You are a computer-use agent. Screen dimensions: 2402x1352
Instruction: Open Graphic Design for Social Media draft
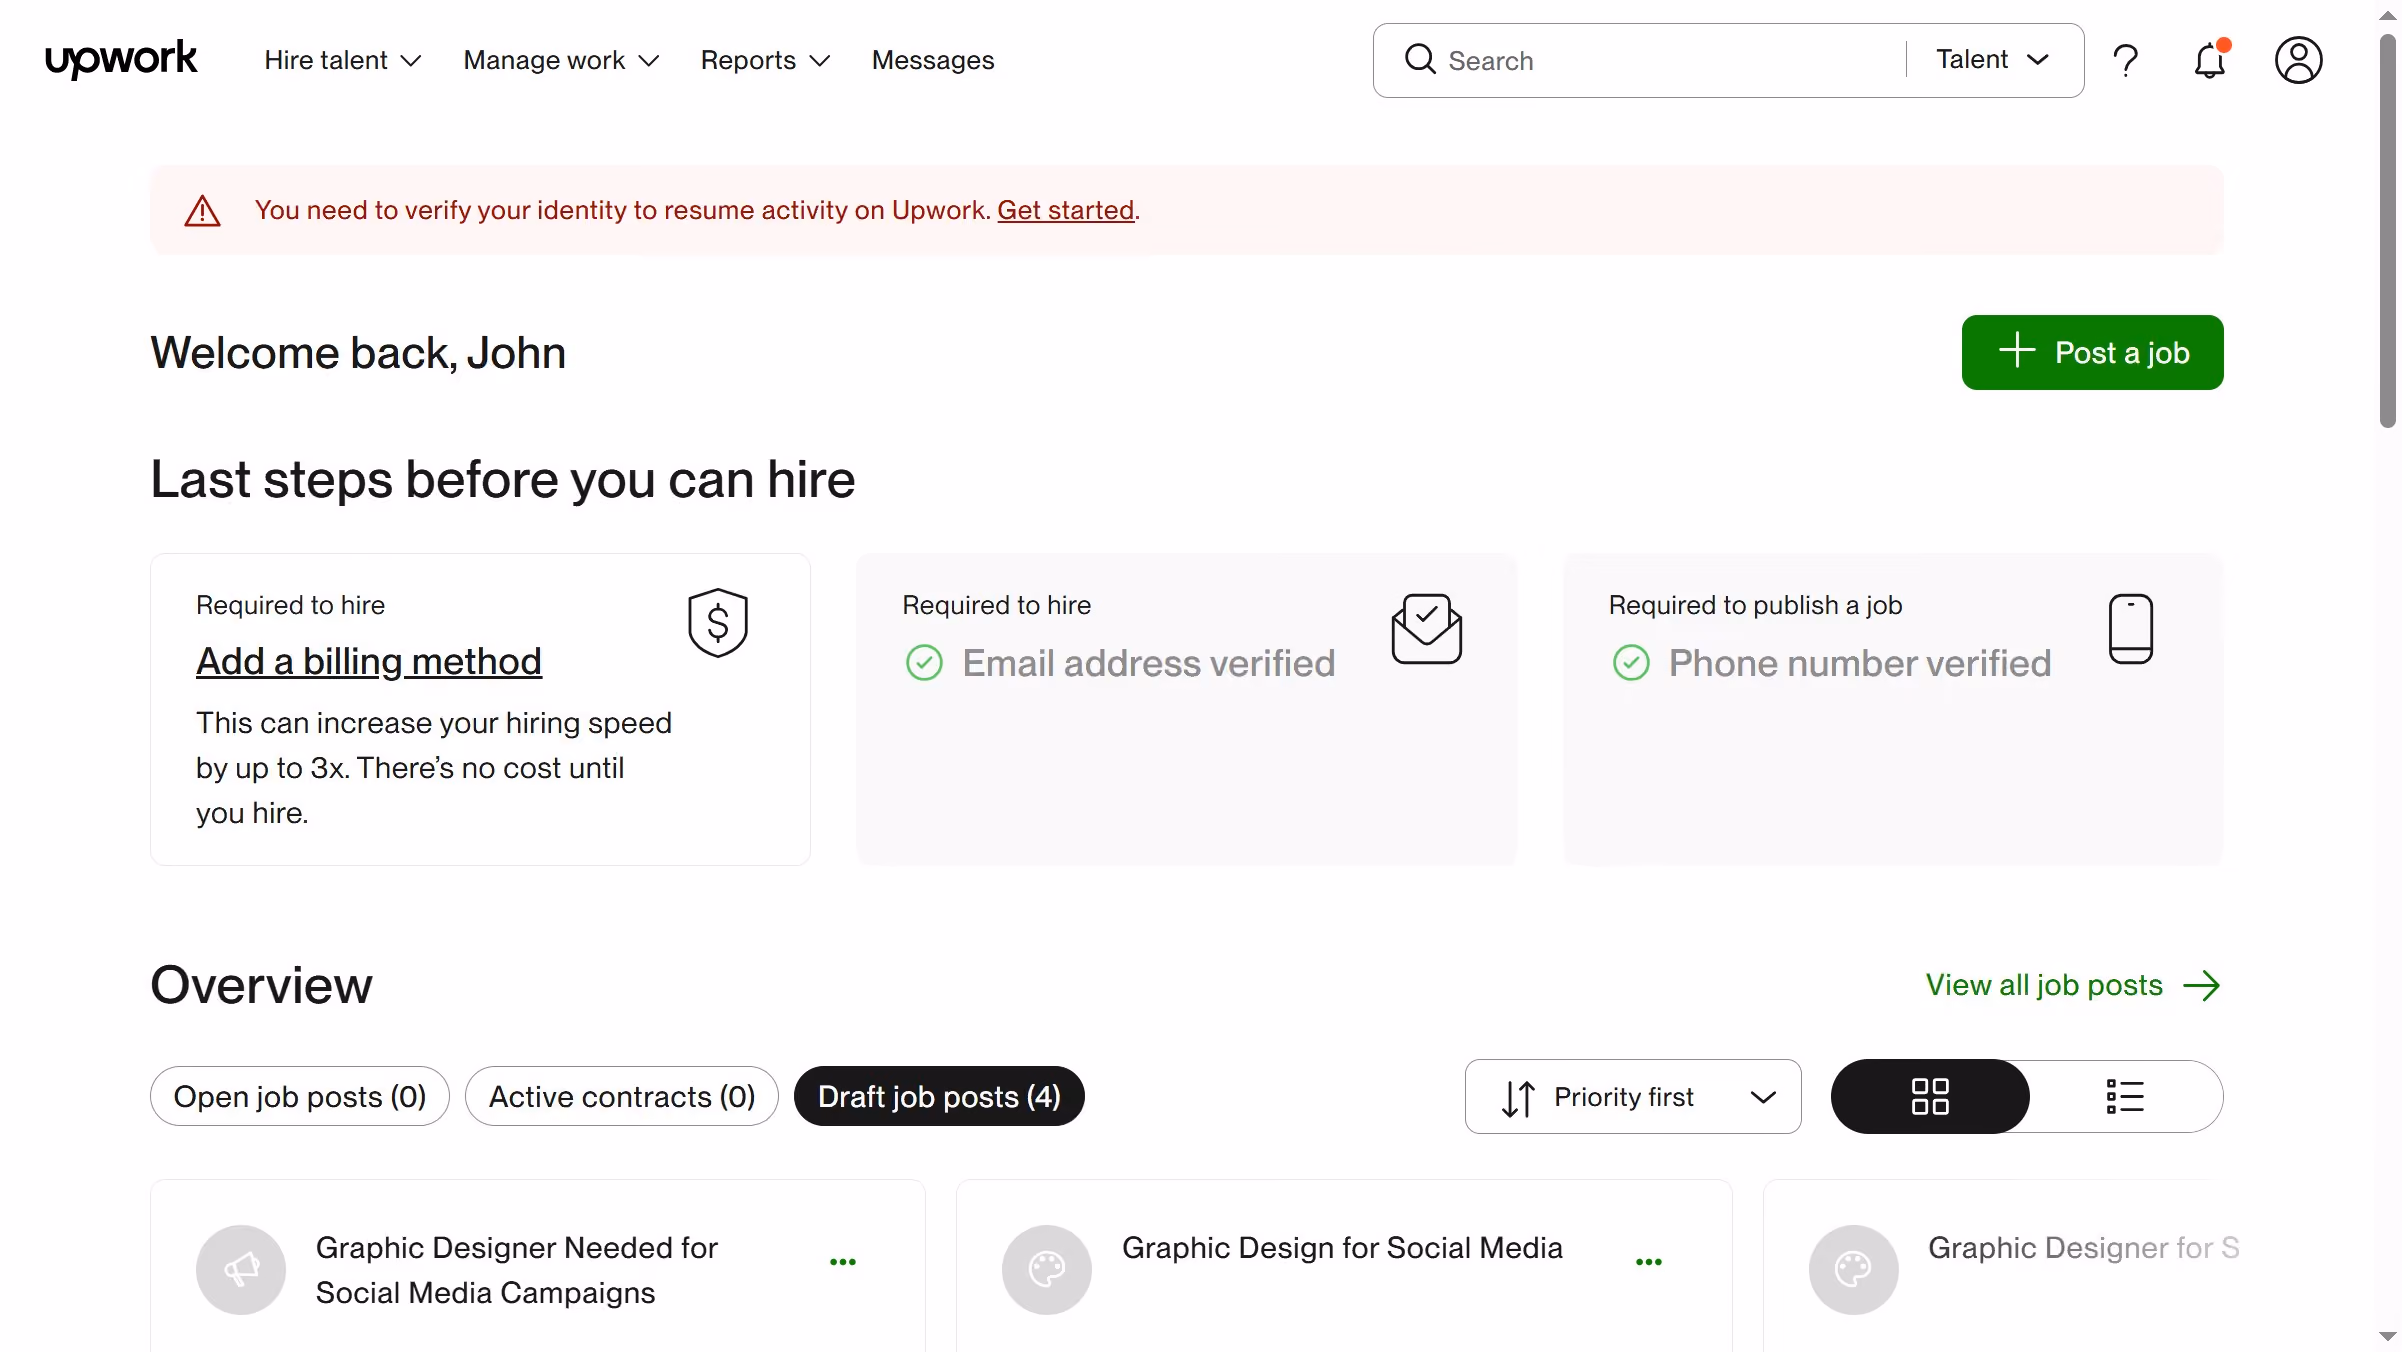coord(1342,1248)
